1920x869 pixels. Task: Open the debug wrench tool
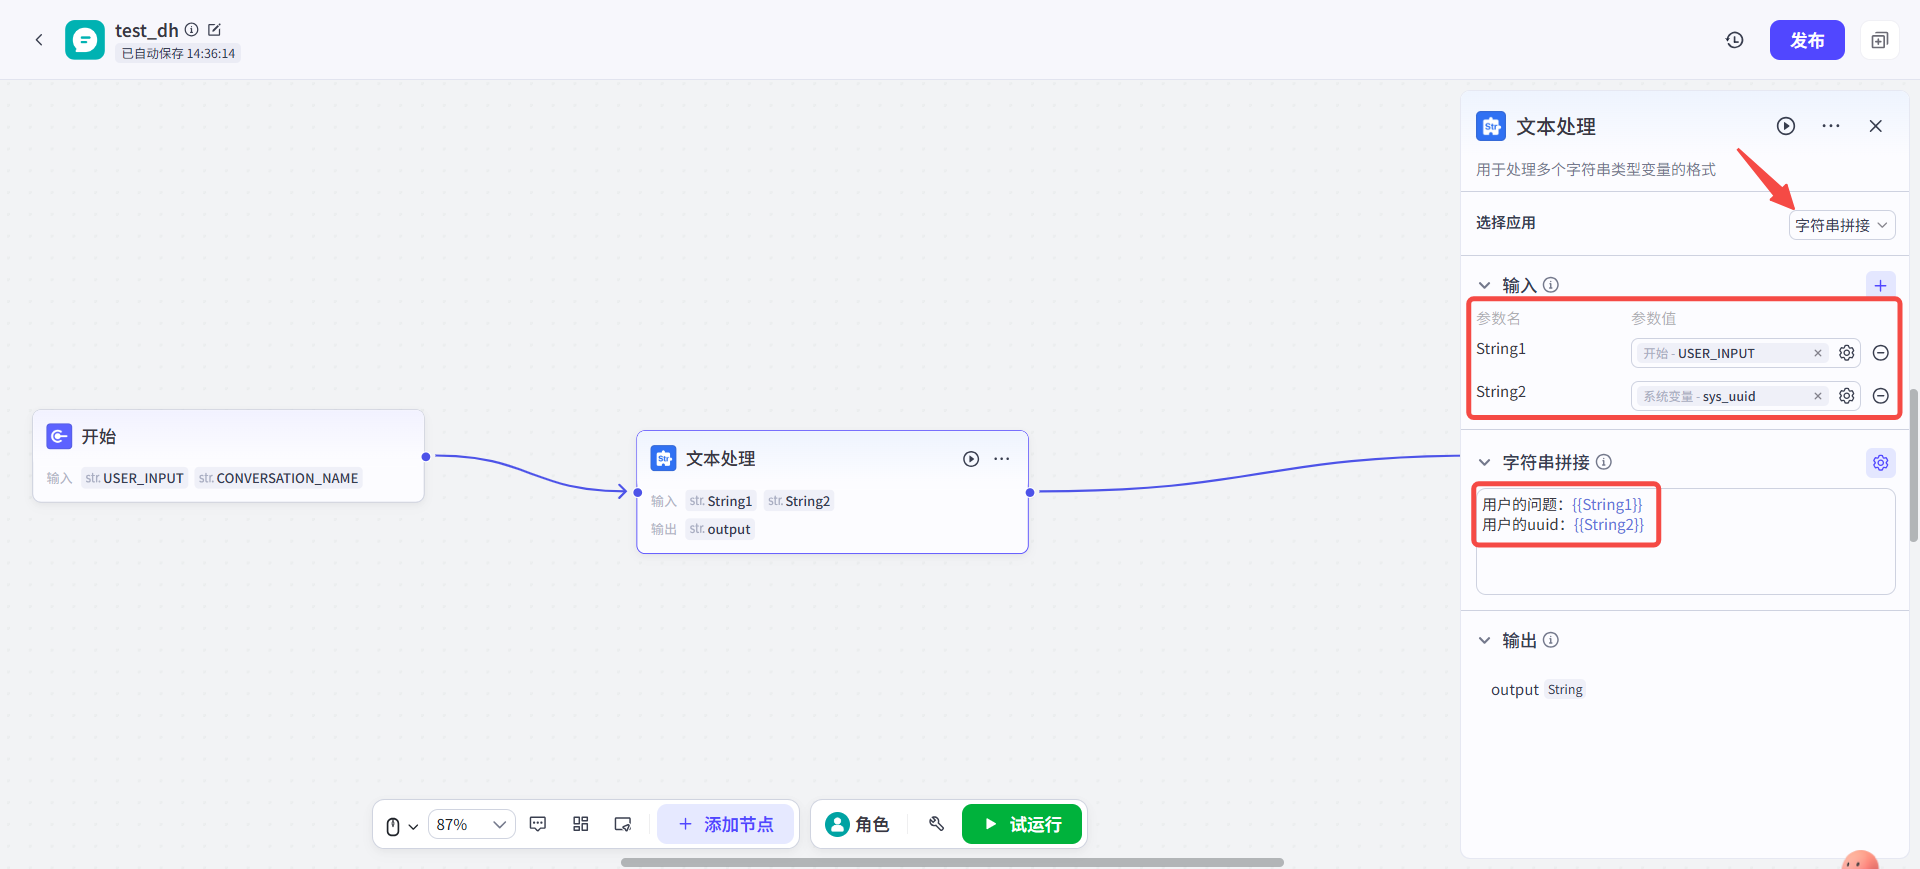937,824
